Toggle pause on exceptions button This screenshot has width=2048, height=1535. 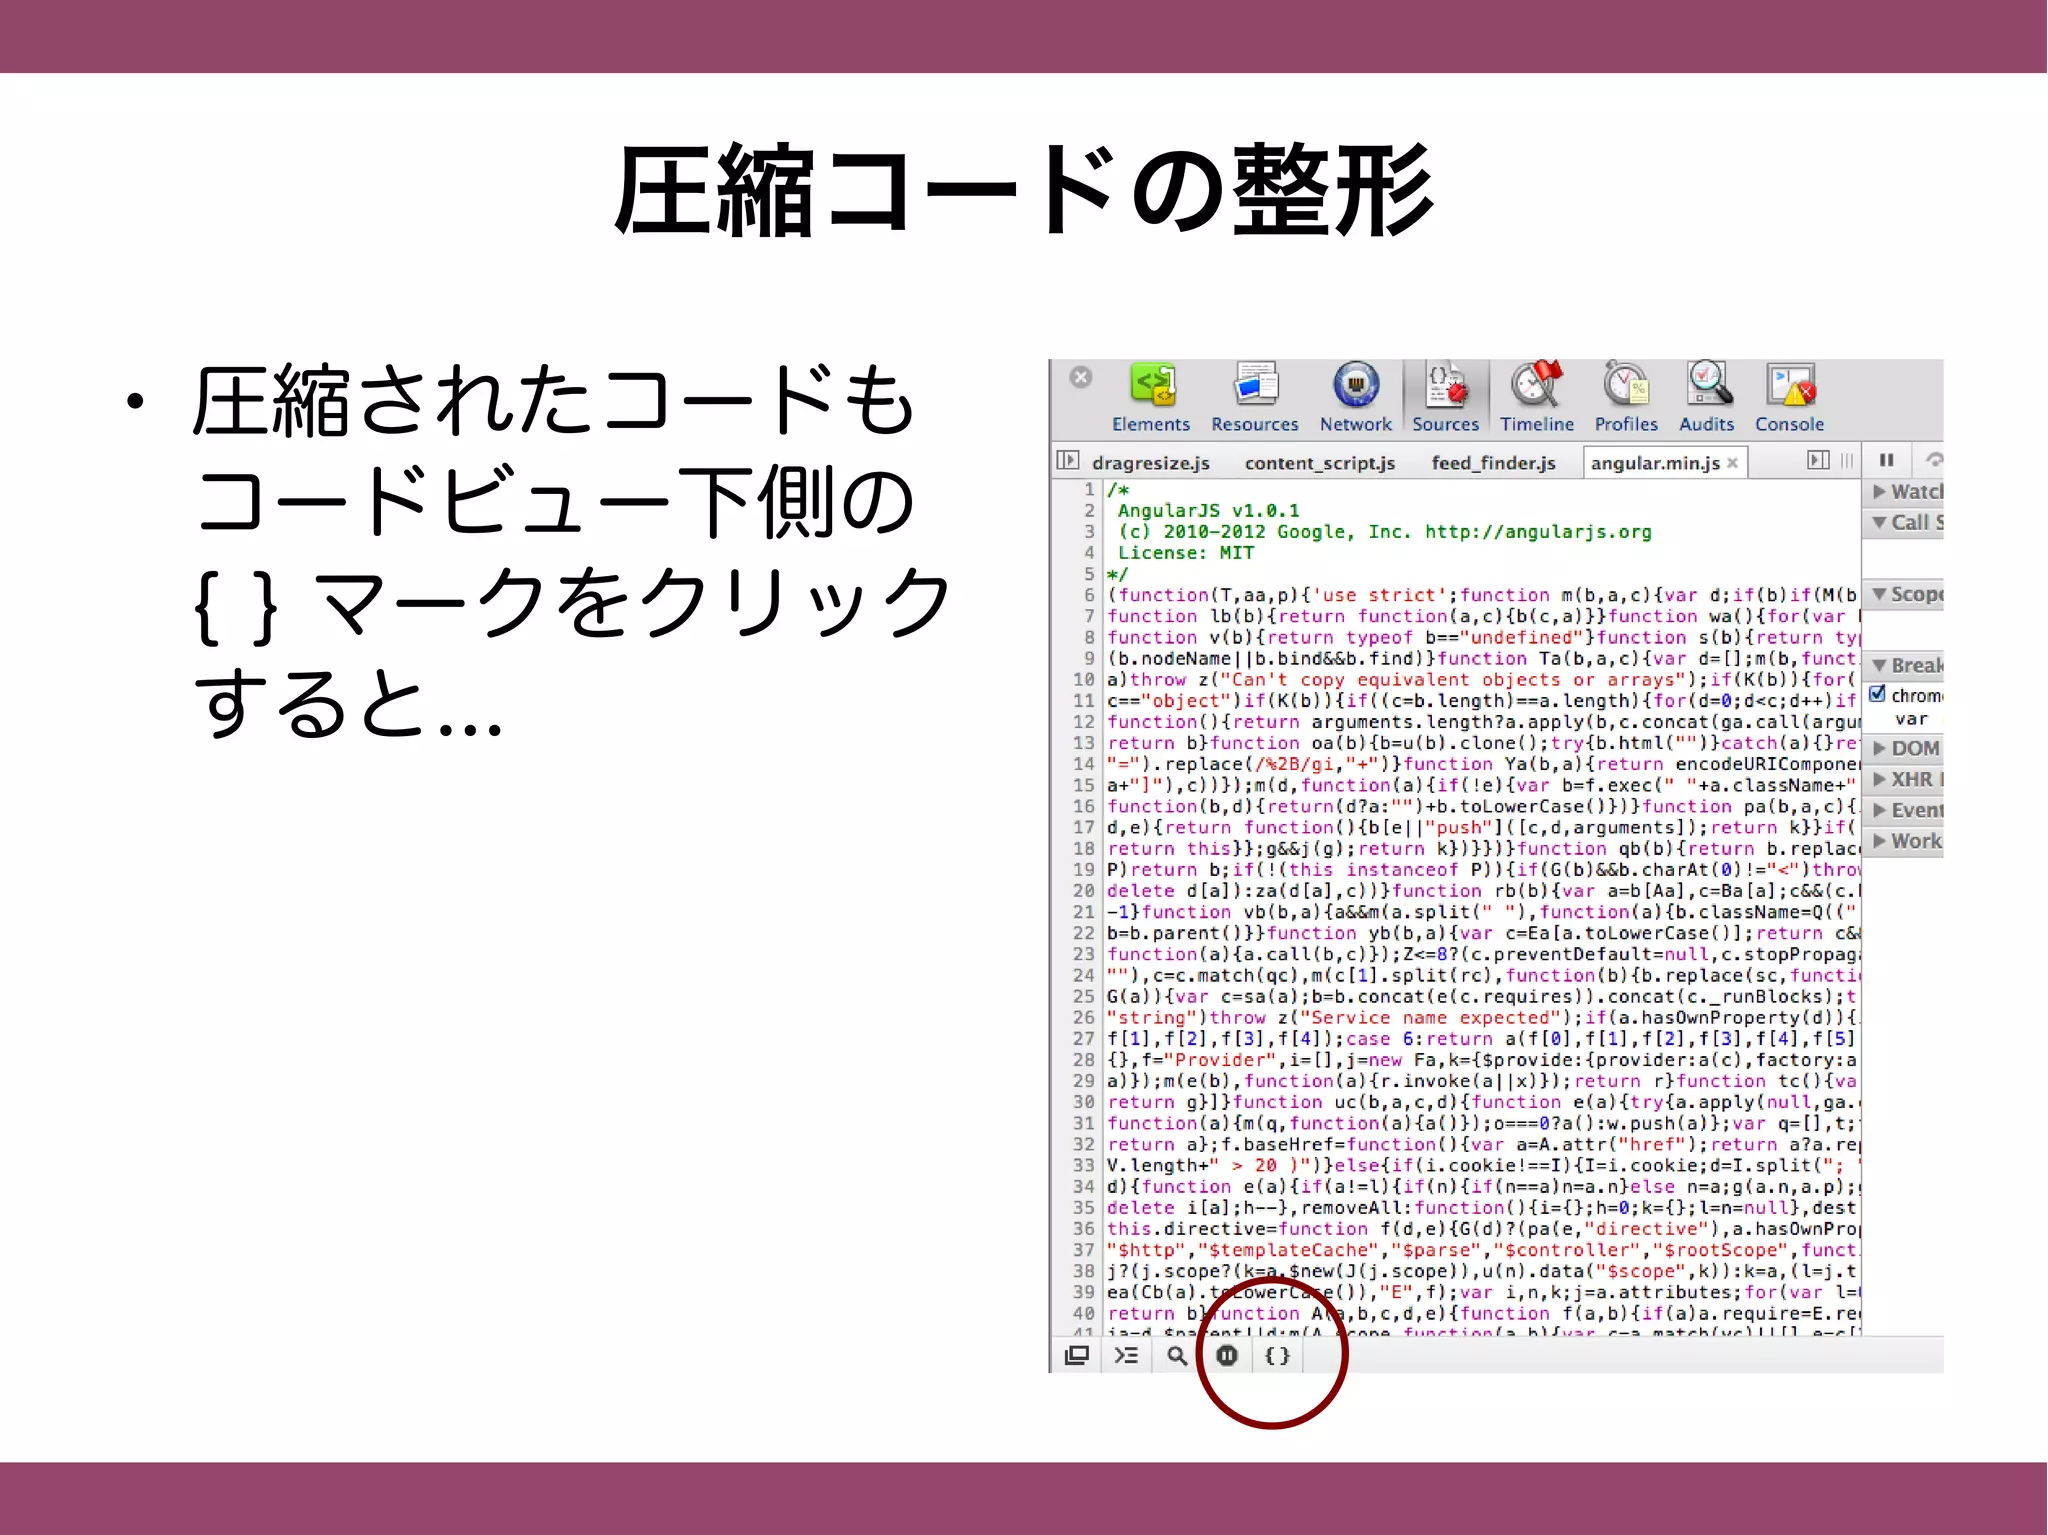pos(1227,1356)
